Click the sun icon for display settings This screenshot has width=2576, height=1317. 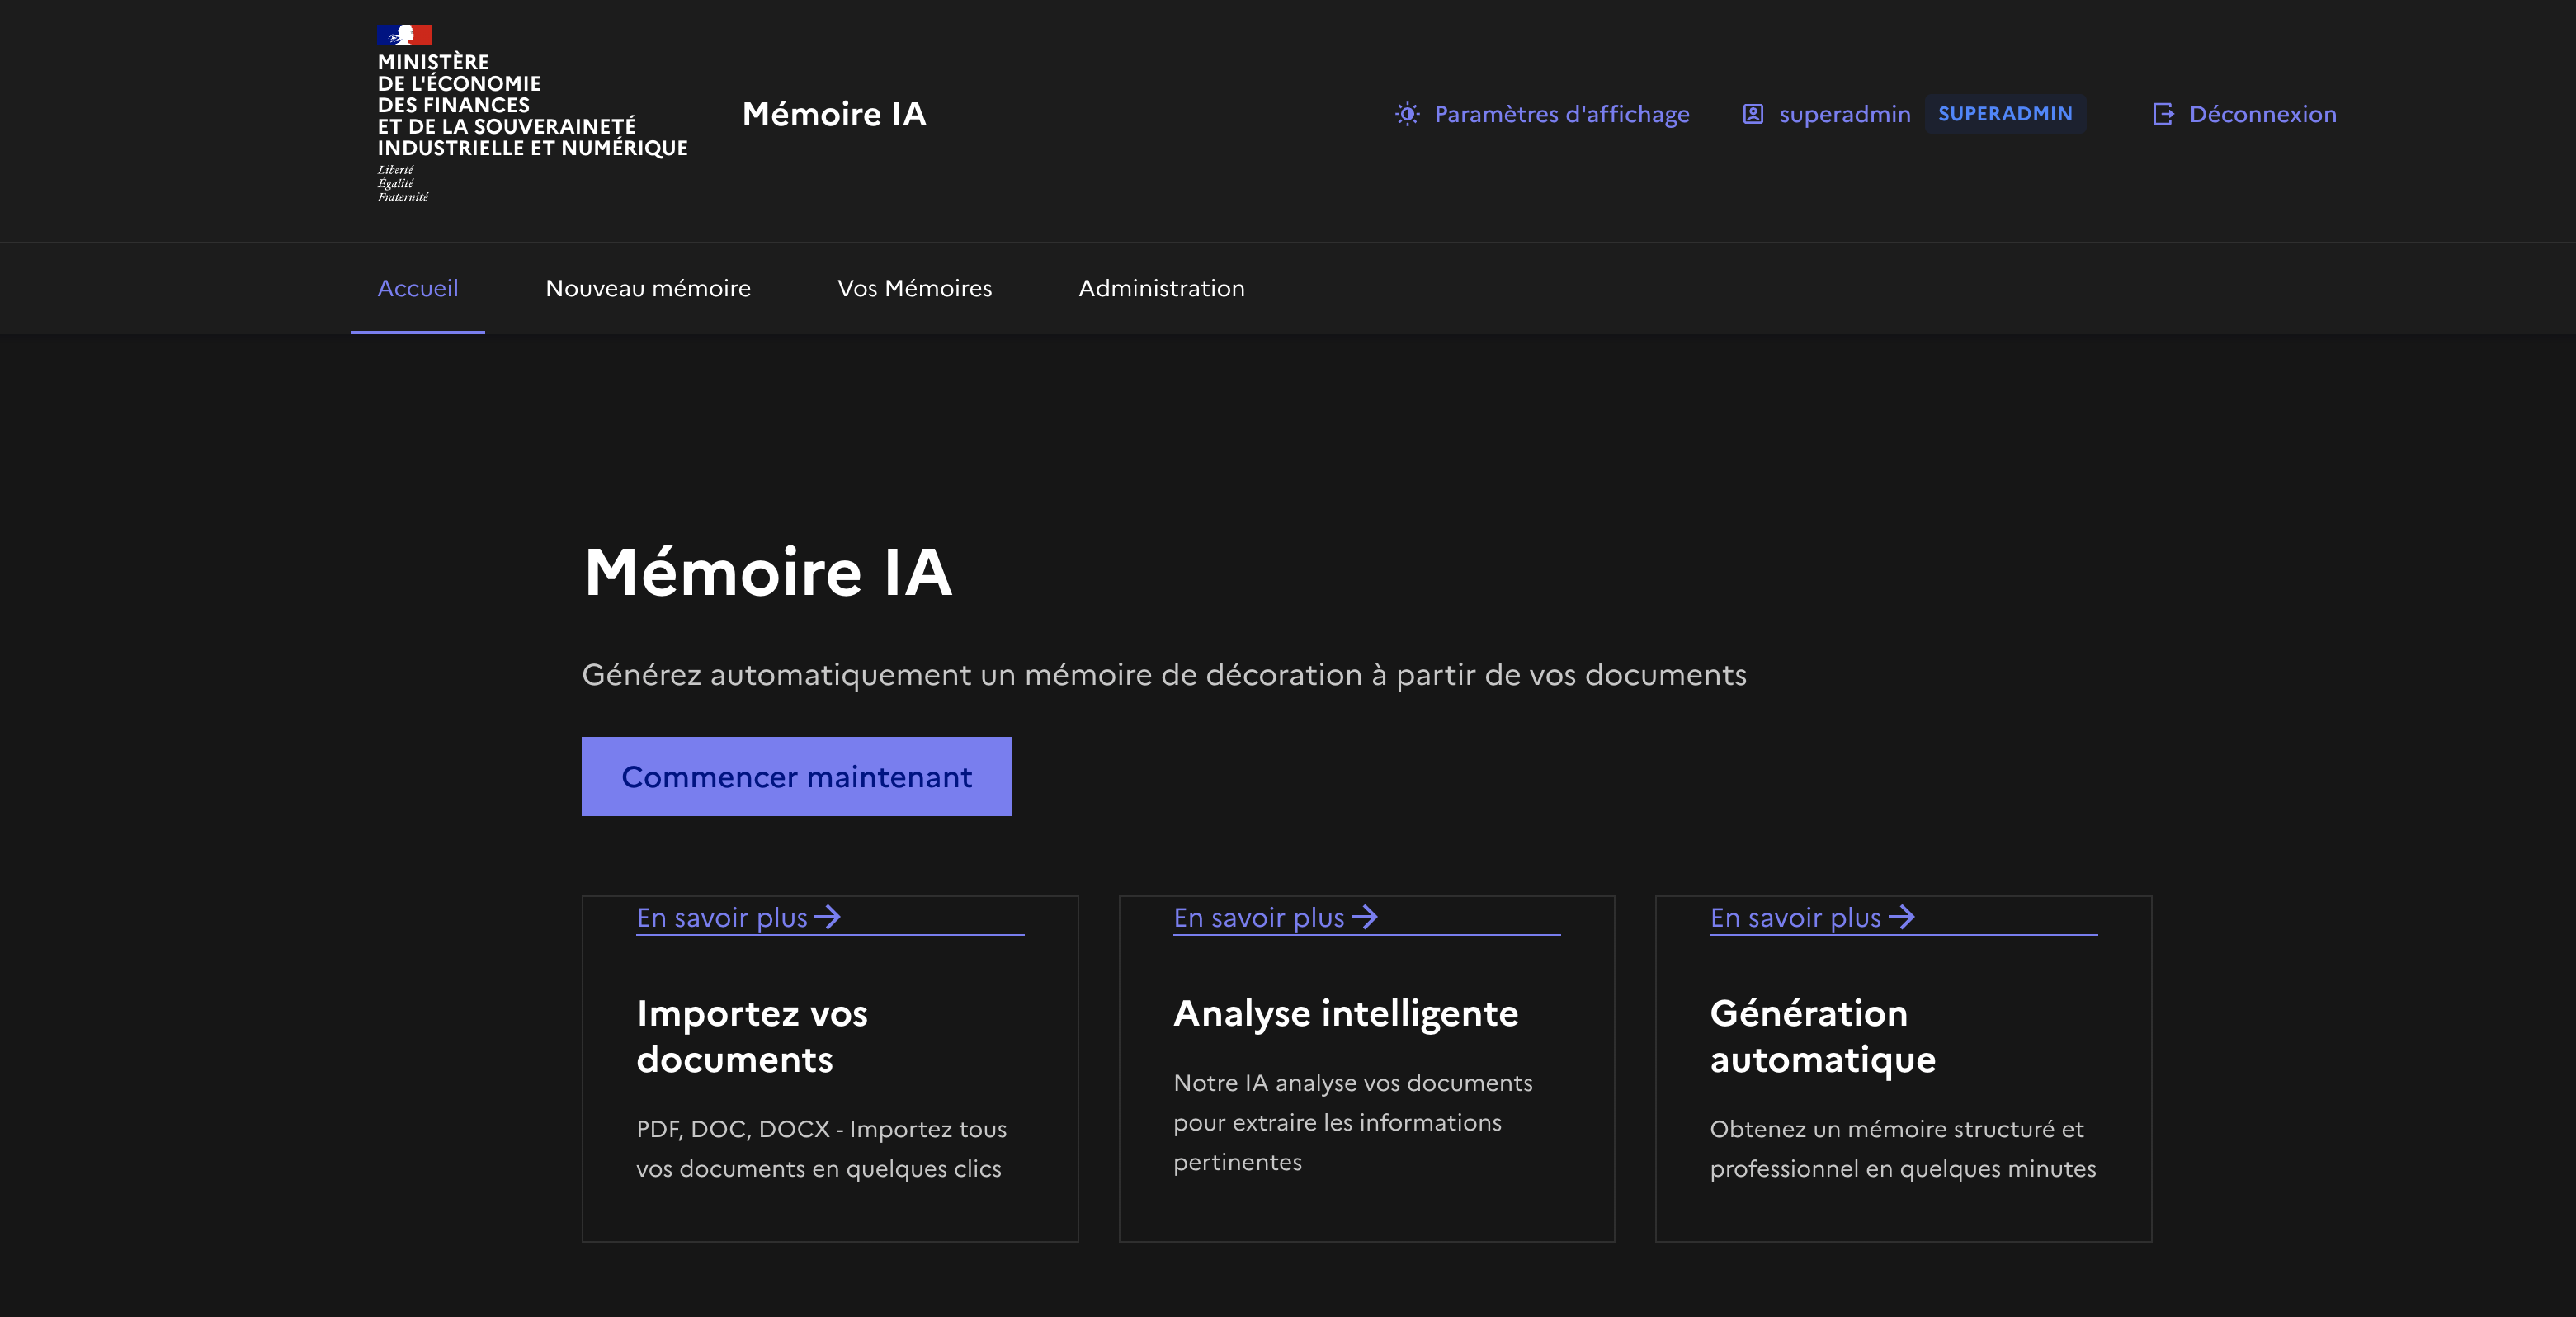coord(1407,114)
